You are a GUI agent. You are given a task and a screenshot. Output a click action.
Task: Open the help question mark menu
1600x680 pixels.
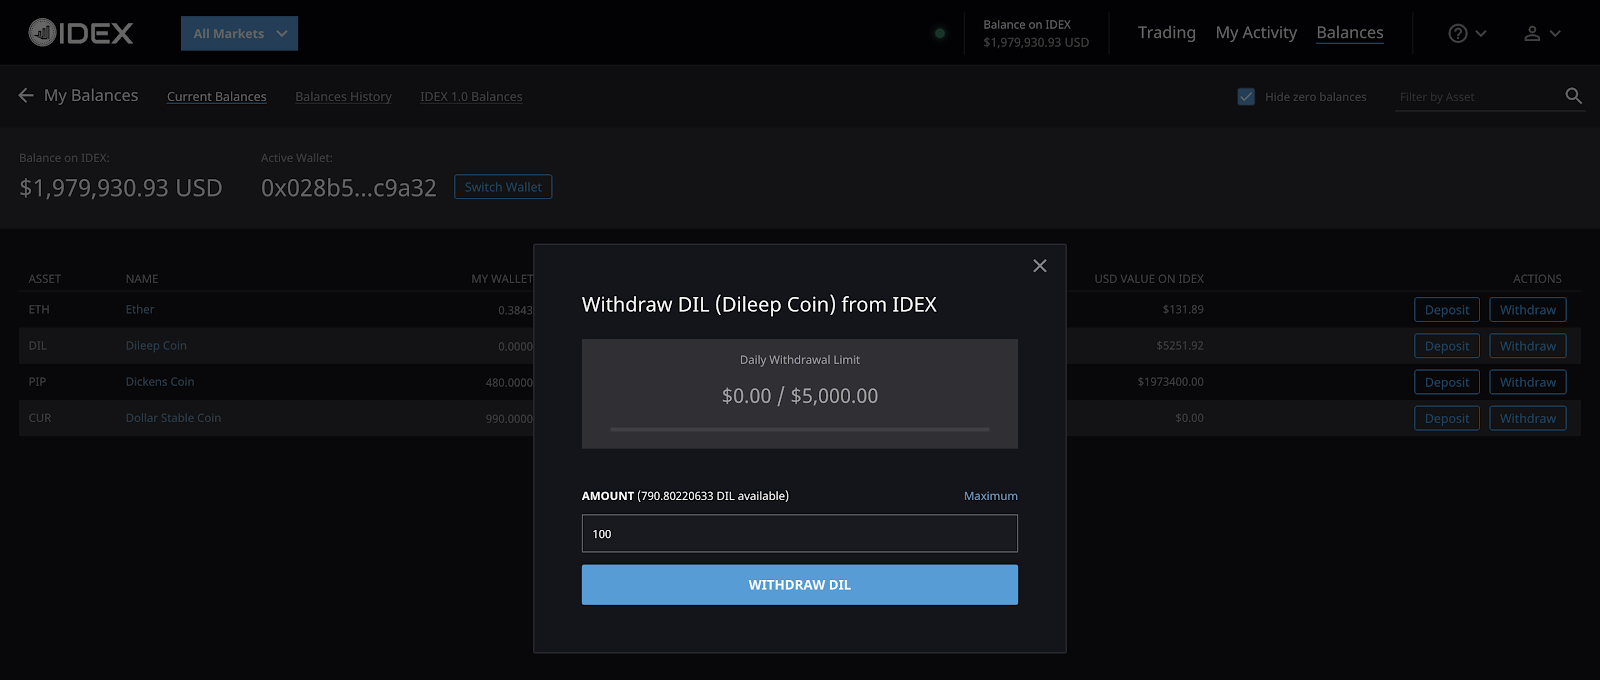click(1458, 33)
